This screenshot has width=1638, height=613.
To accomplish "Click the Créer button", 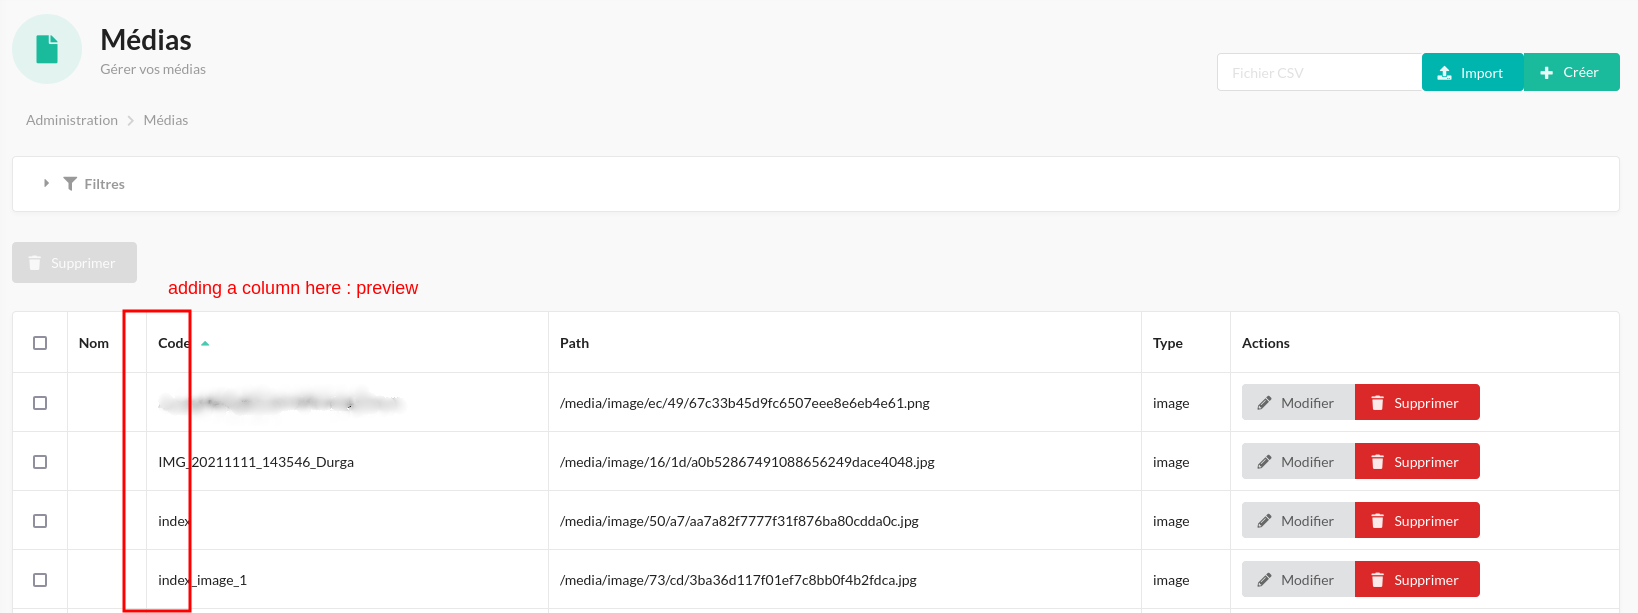I will point(1571,72).
